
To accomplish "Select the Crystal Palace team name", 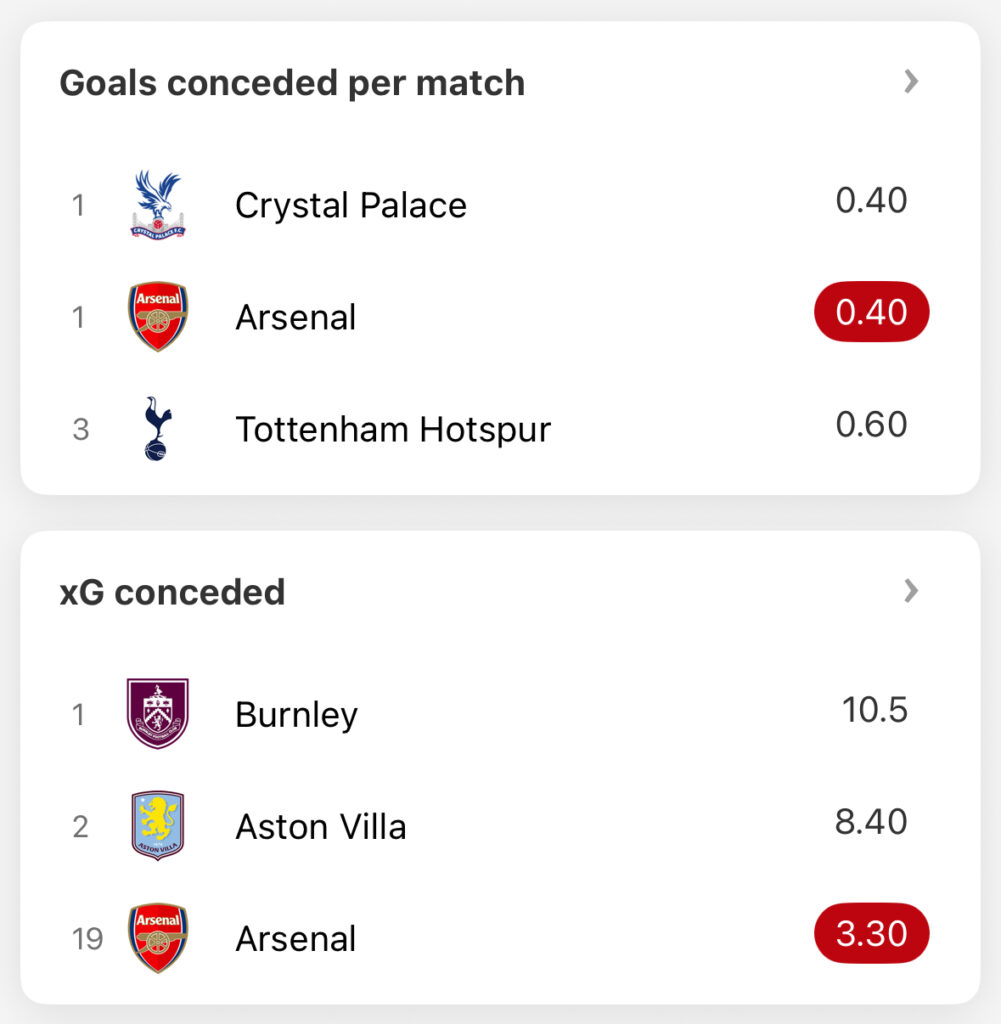I will pyautogui.click(x=351, y=206).
